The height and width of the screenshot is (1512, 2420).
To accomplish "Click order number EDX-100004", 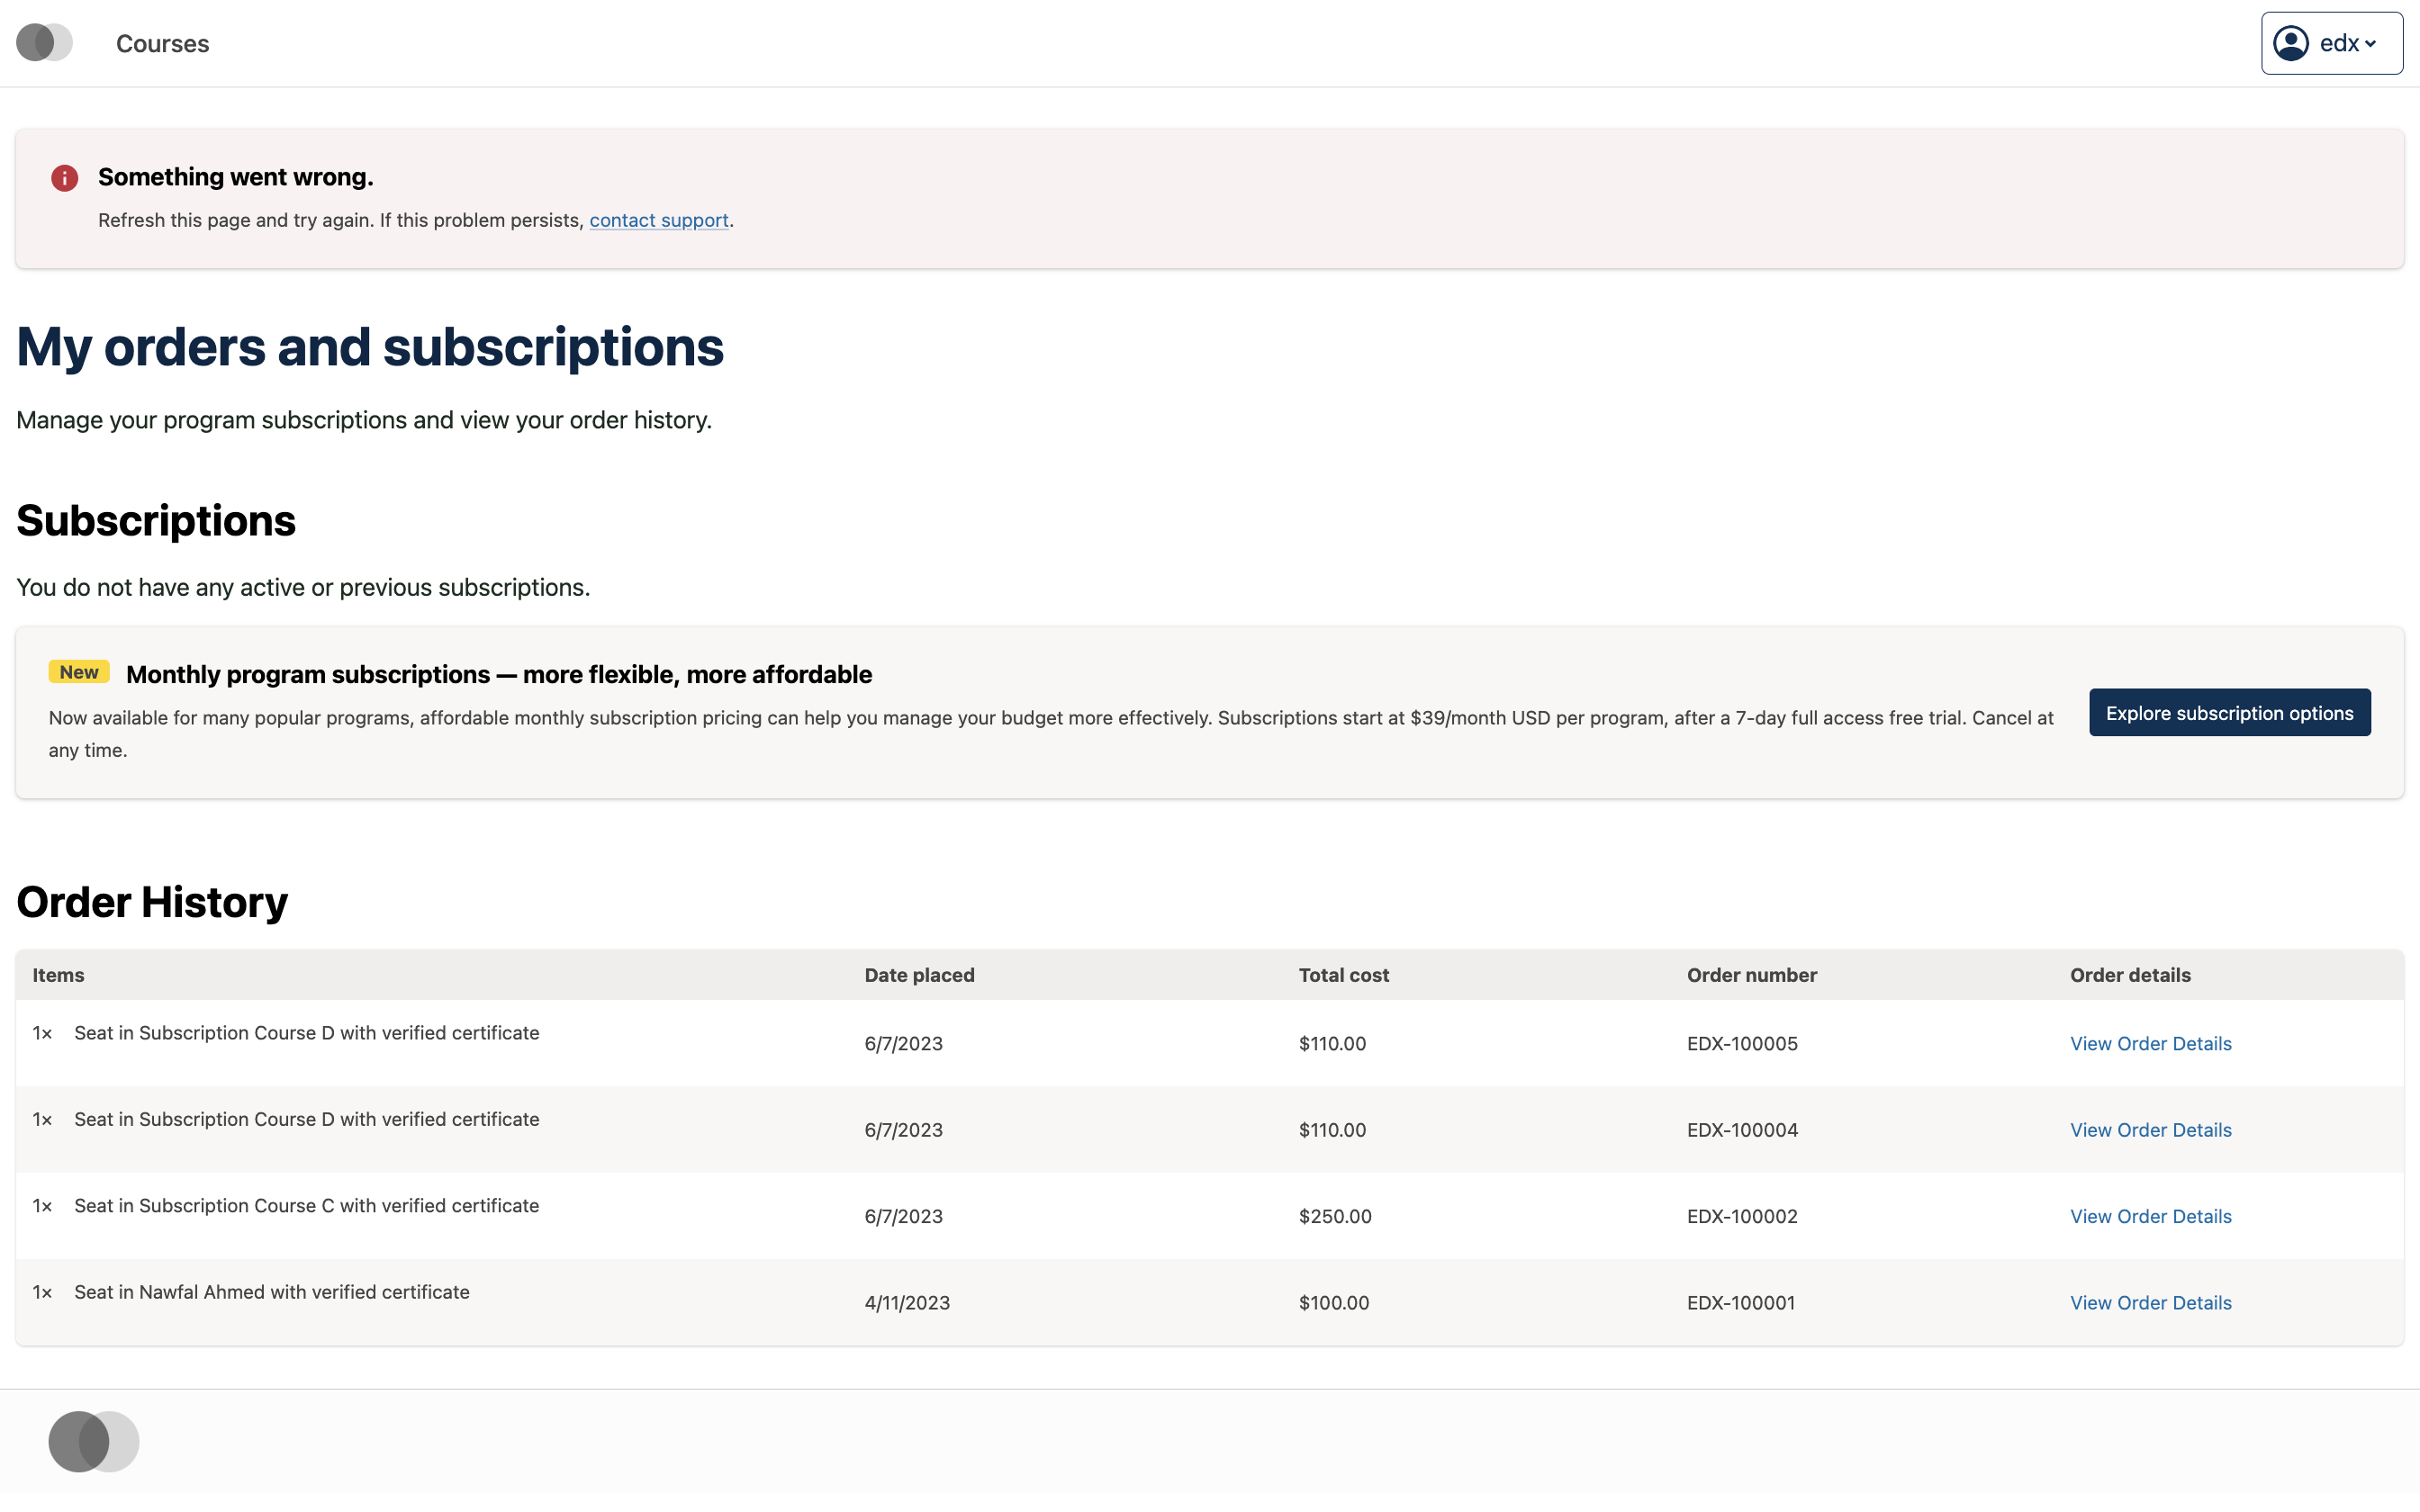I will click(1742, 1130).
